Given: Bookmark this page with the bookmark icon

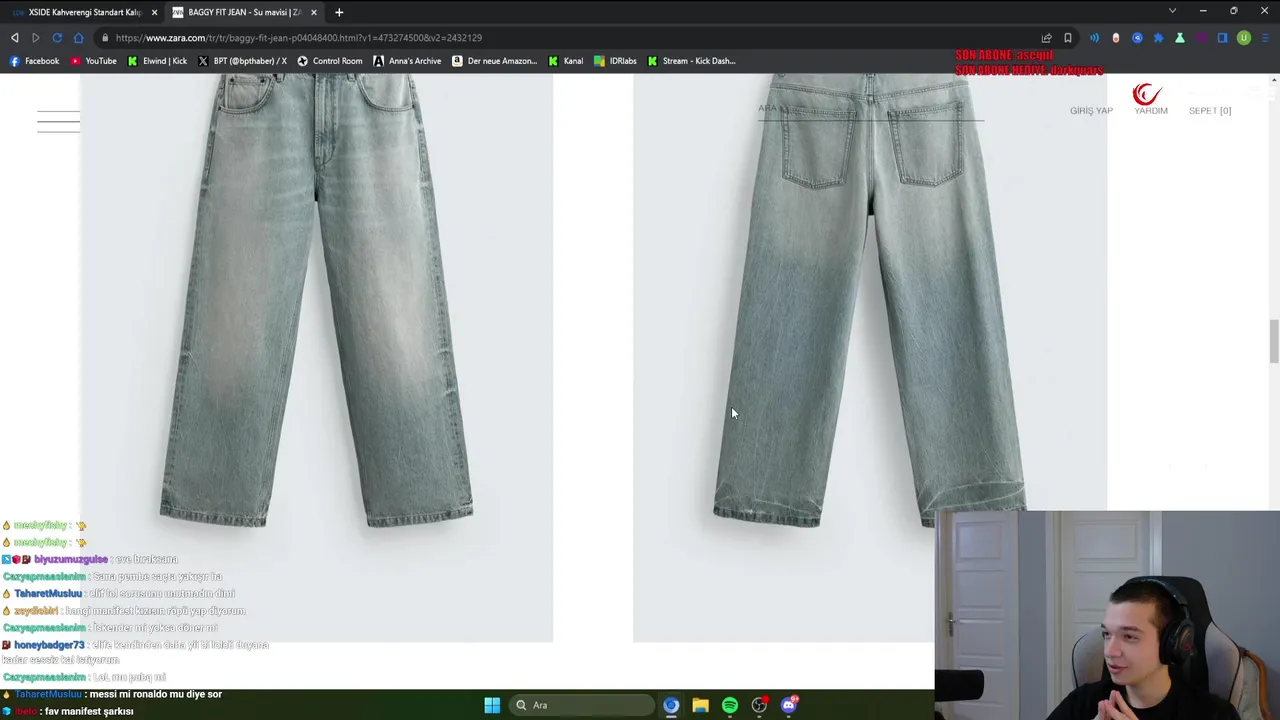Looking at the screenshot, I should point(1068,38).
